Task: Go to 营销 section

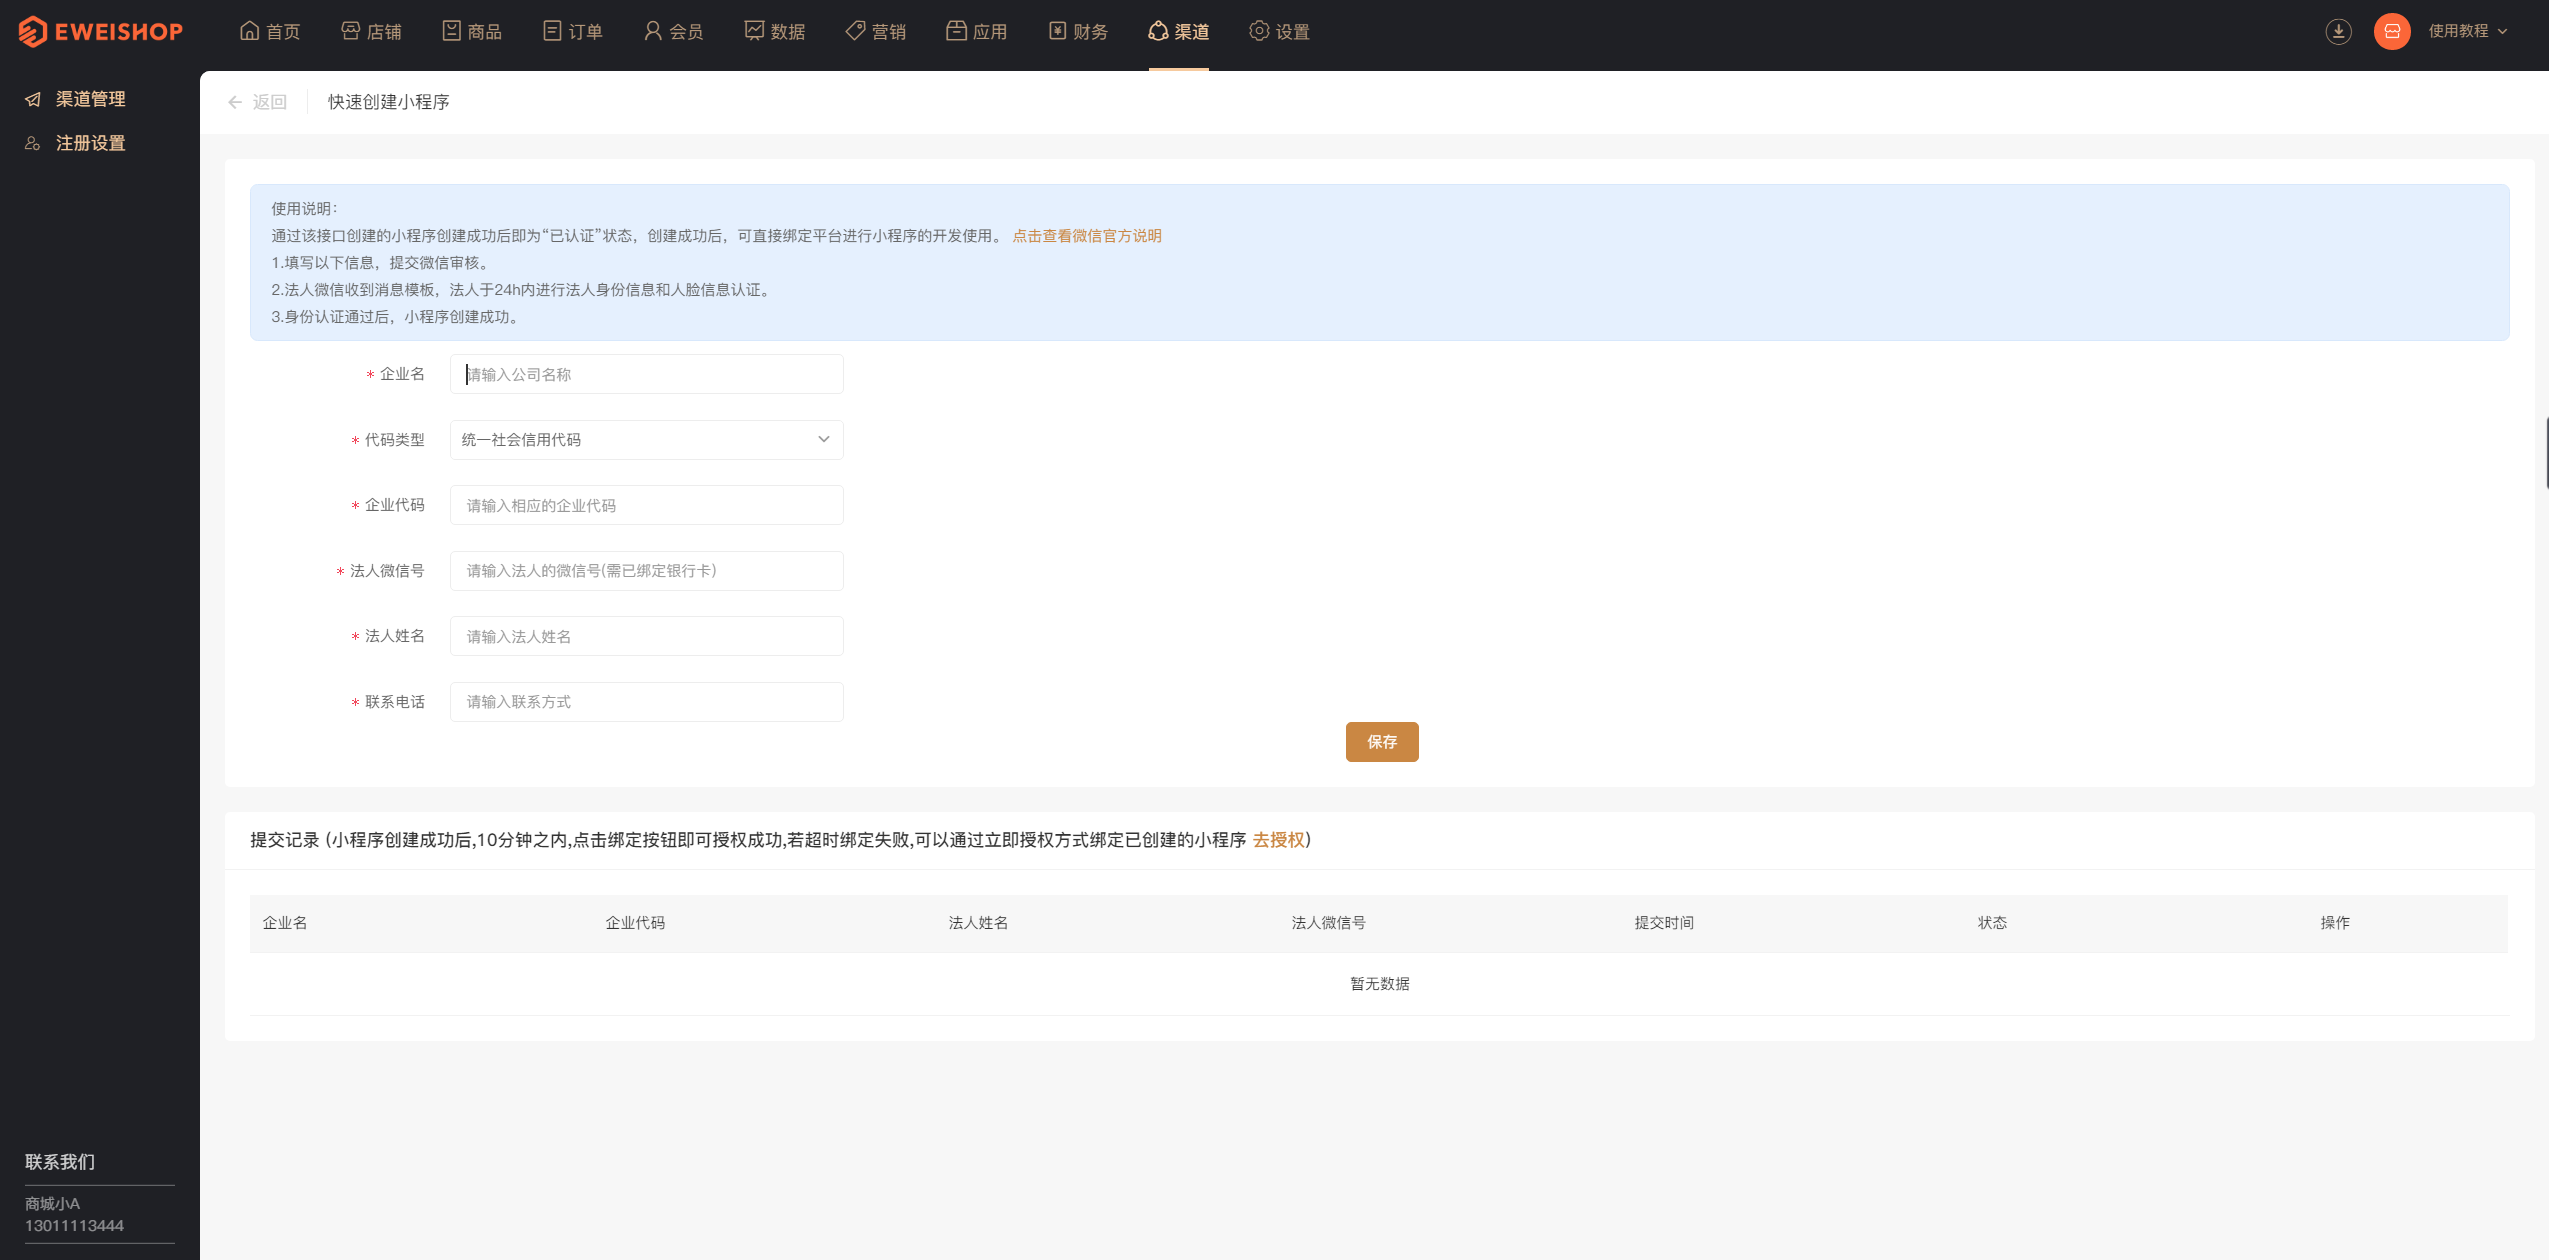Action: pos(876,31)
